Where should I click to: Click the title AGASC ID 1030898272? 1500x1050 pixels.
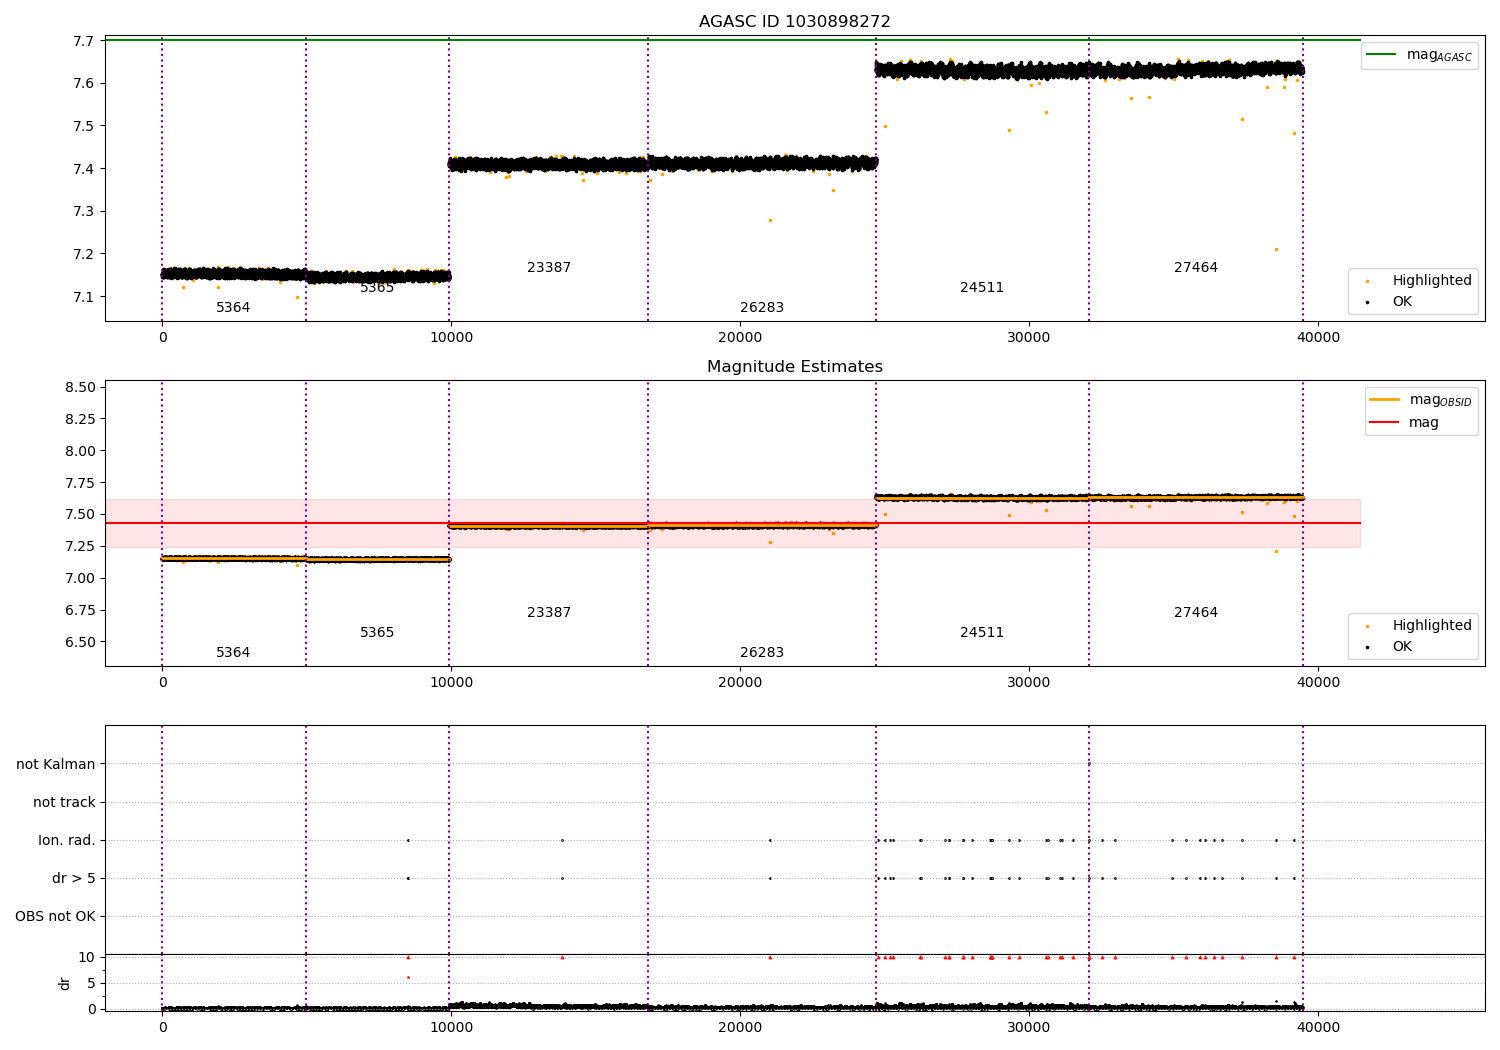pos(794,22)
